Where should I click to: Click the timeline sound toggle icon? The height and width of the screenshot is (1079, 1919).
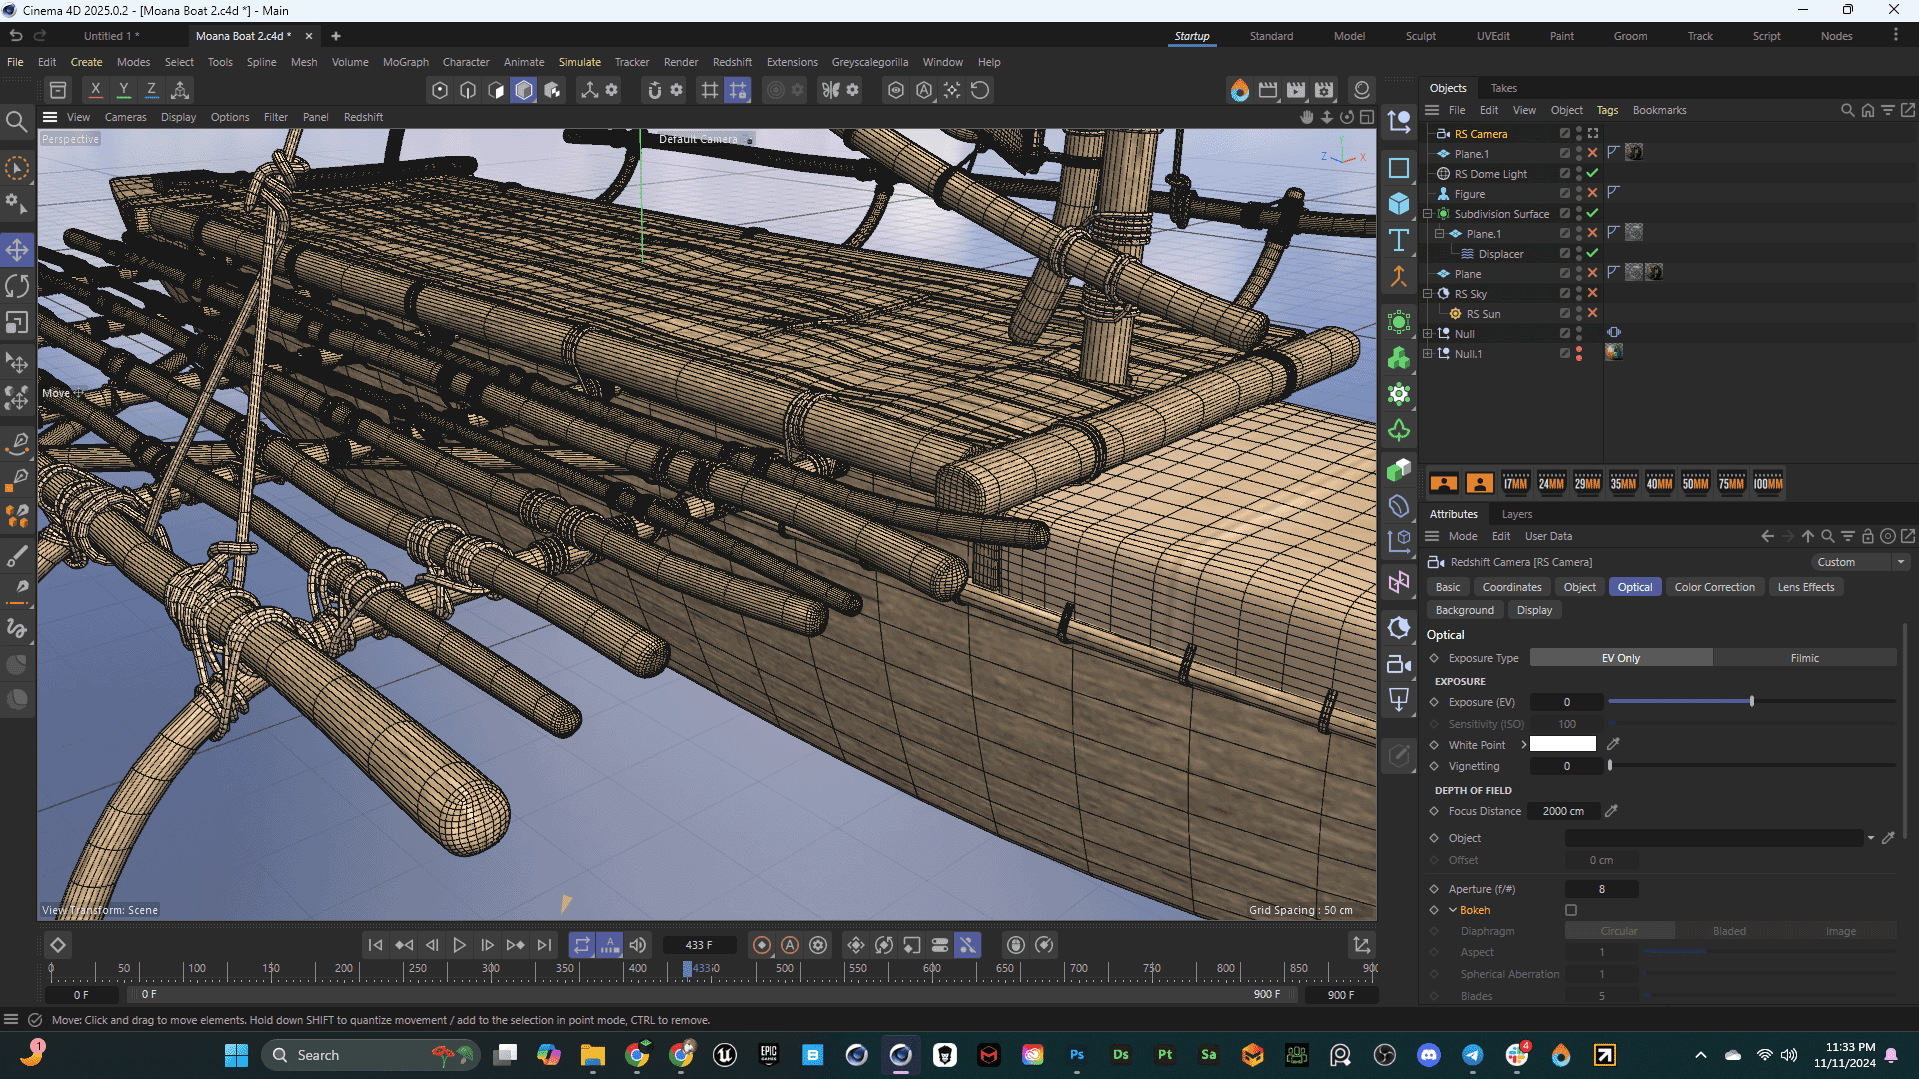click(638, 945)
